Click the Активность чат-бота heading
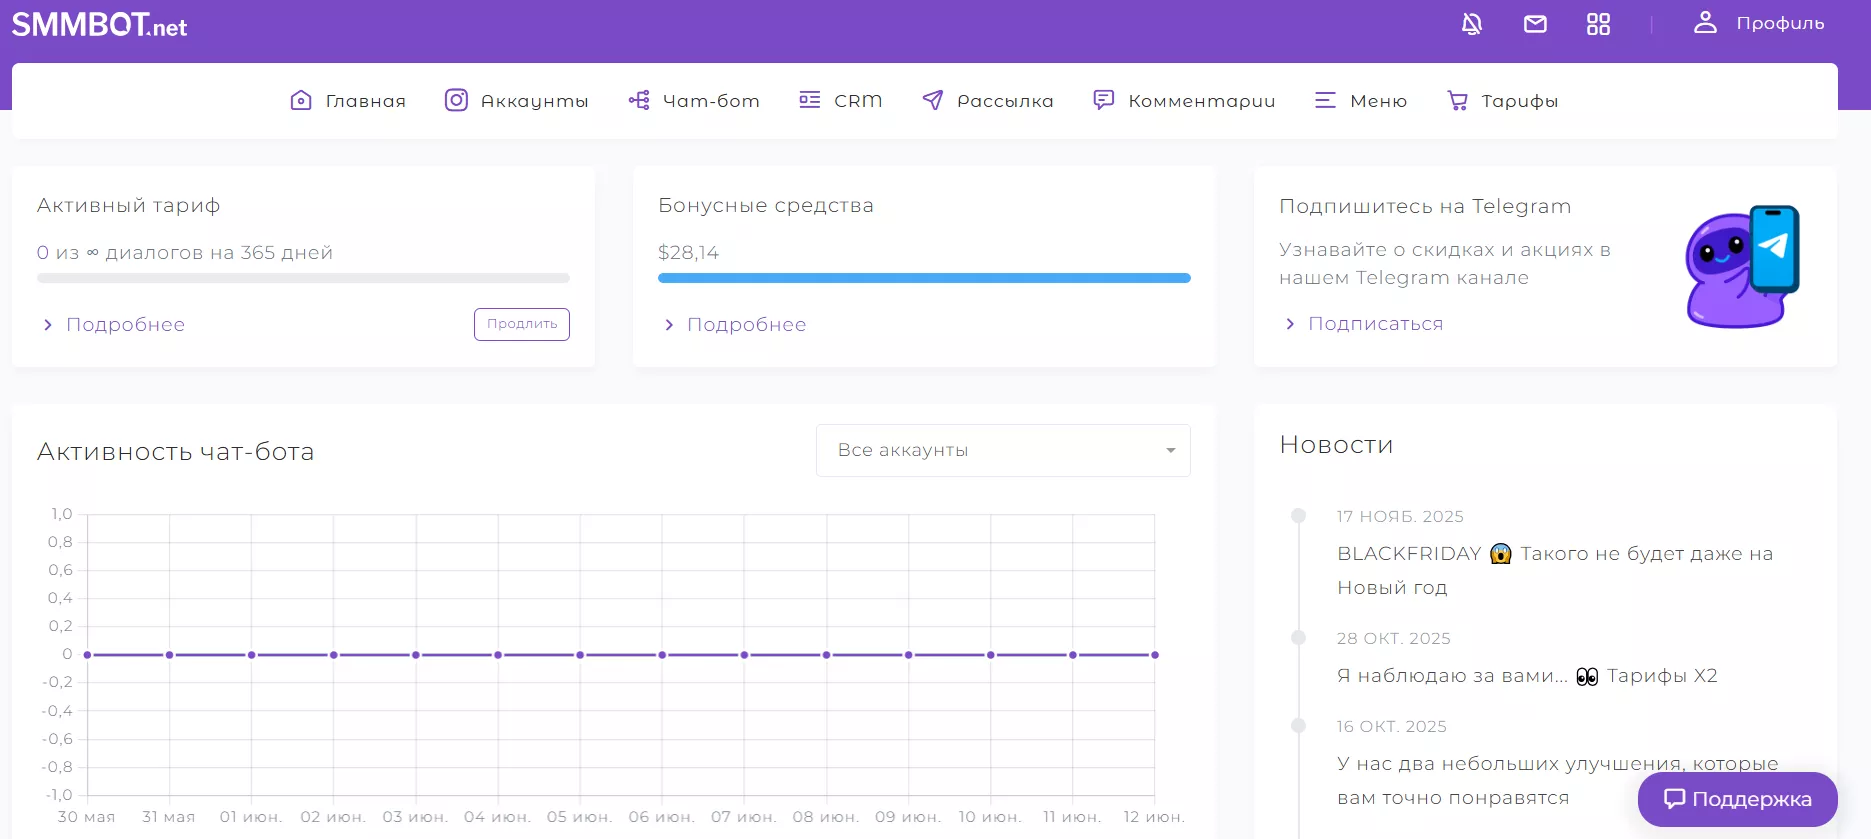 [x=176, y=452]
